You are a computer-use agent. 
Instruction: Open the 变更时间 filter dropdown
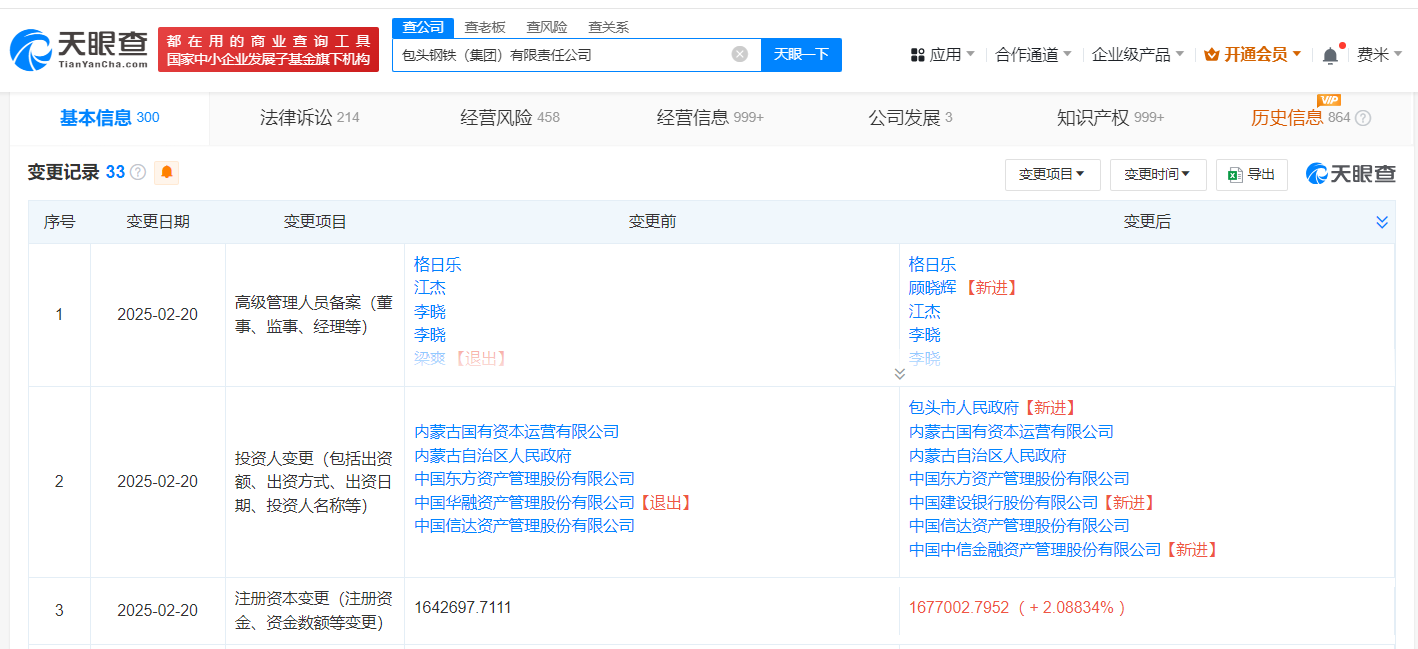tap(1158, 174)
